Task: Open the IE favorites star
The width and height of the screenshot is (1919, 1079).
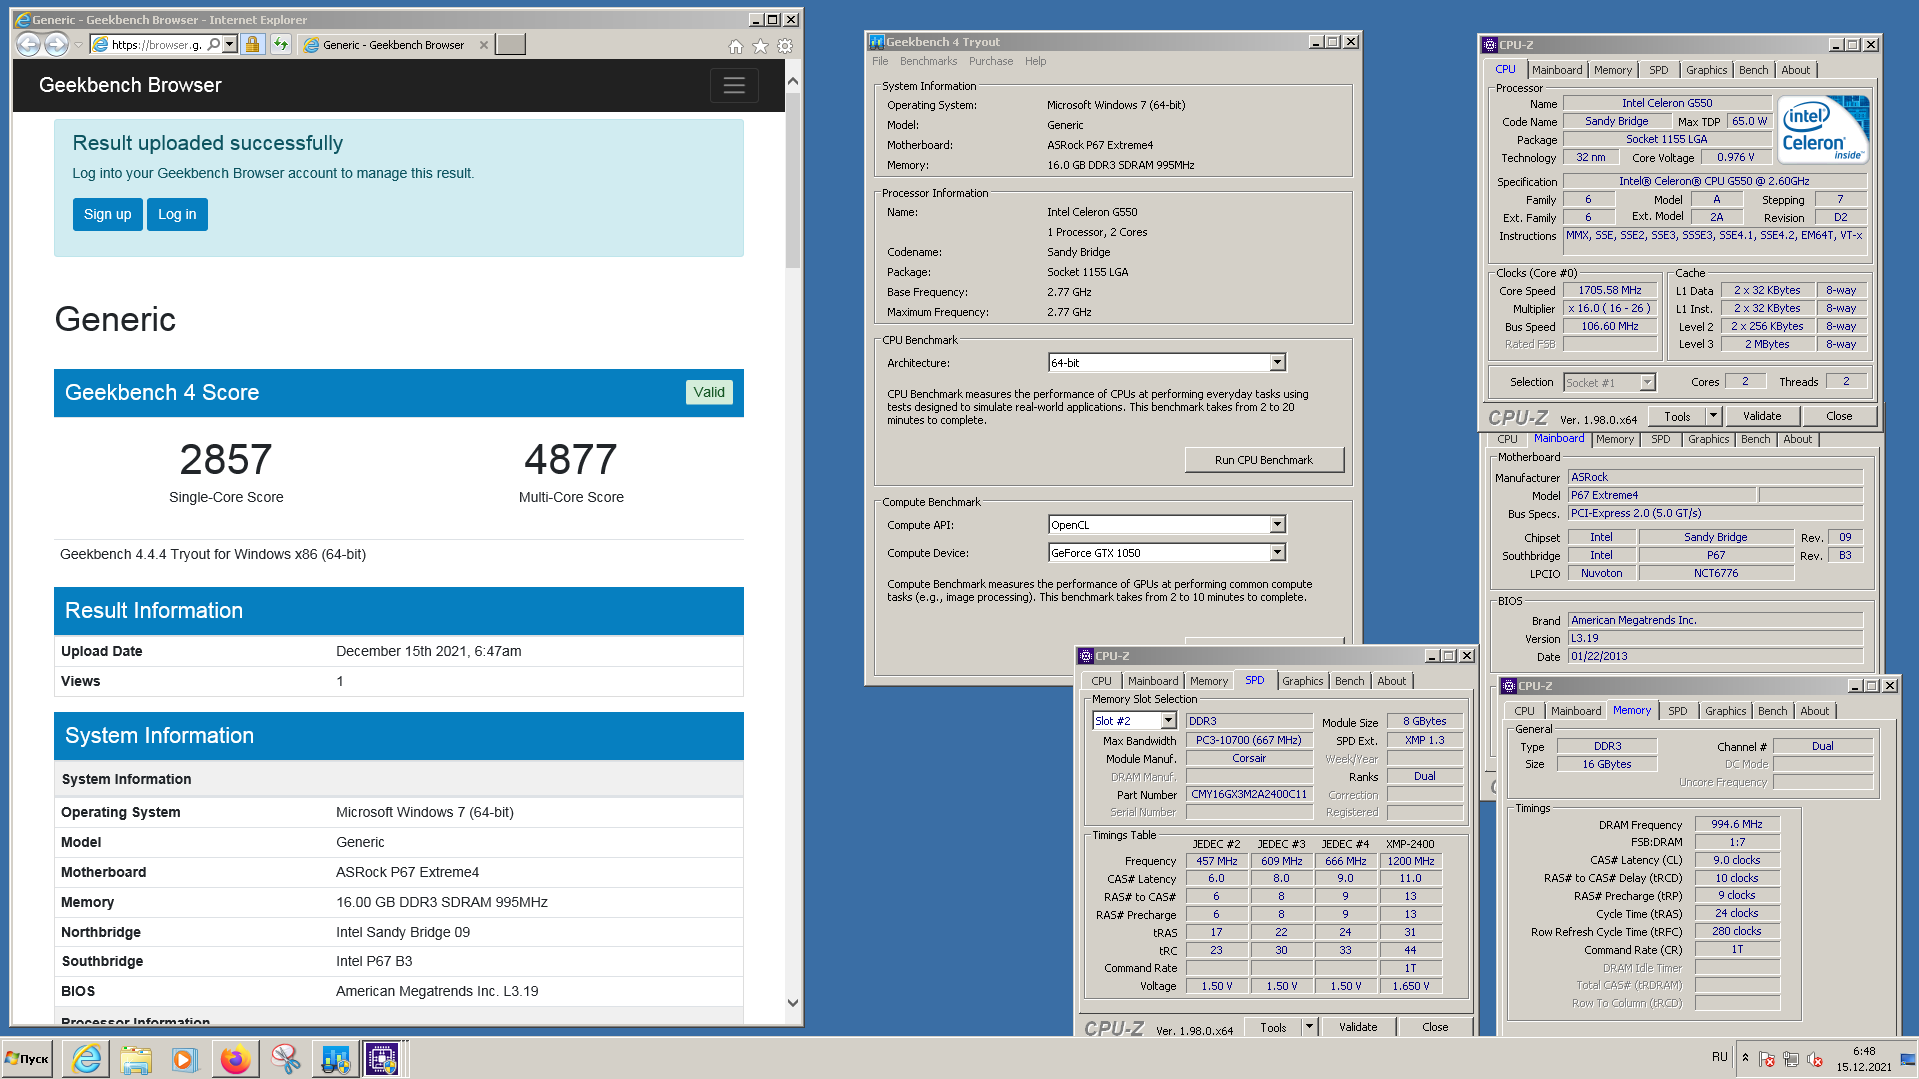Action: 760,46
